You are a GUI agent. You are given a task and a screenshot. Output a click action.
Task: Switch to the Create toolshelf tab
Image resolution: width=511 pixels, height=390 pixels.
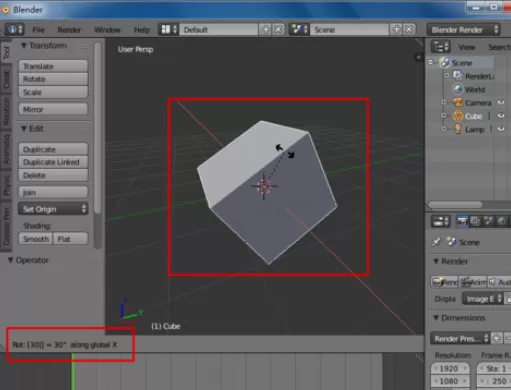click(6, 80)
